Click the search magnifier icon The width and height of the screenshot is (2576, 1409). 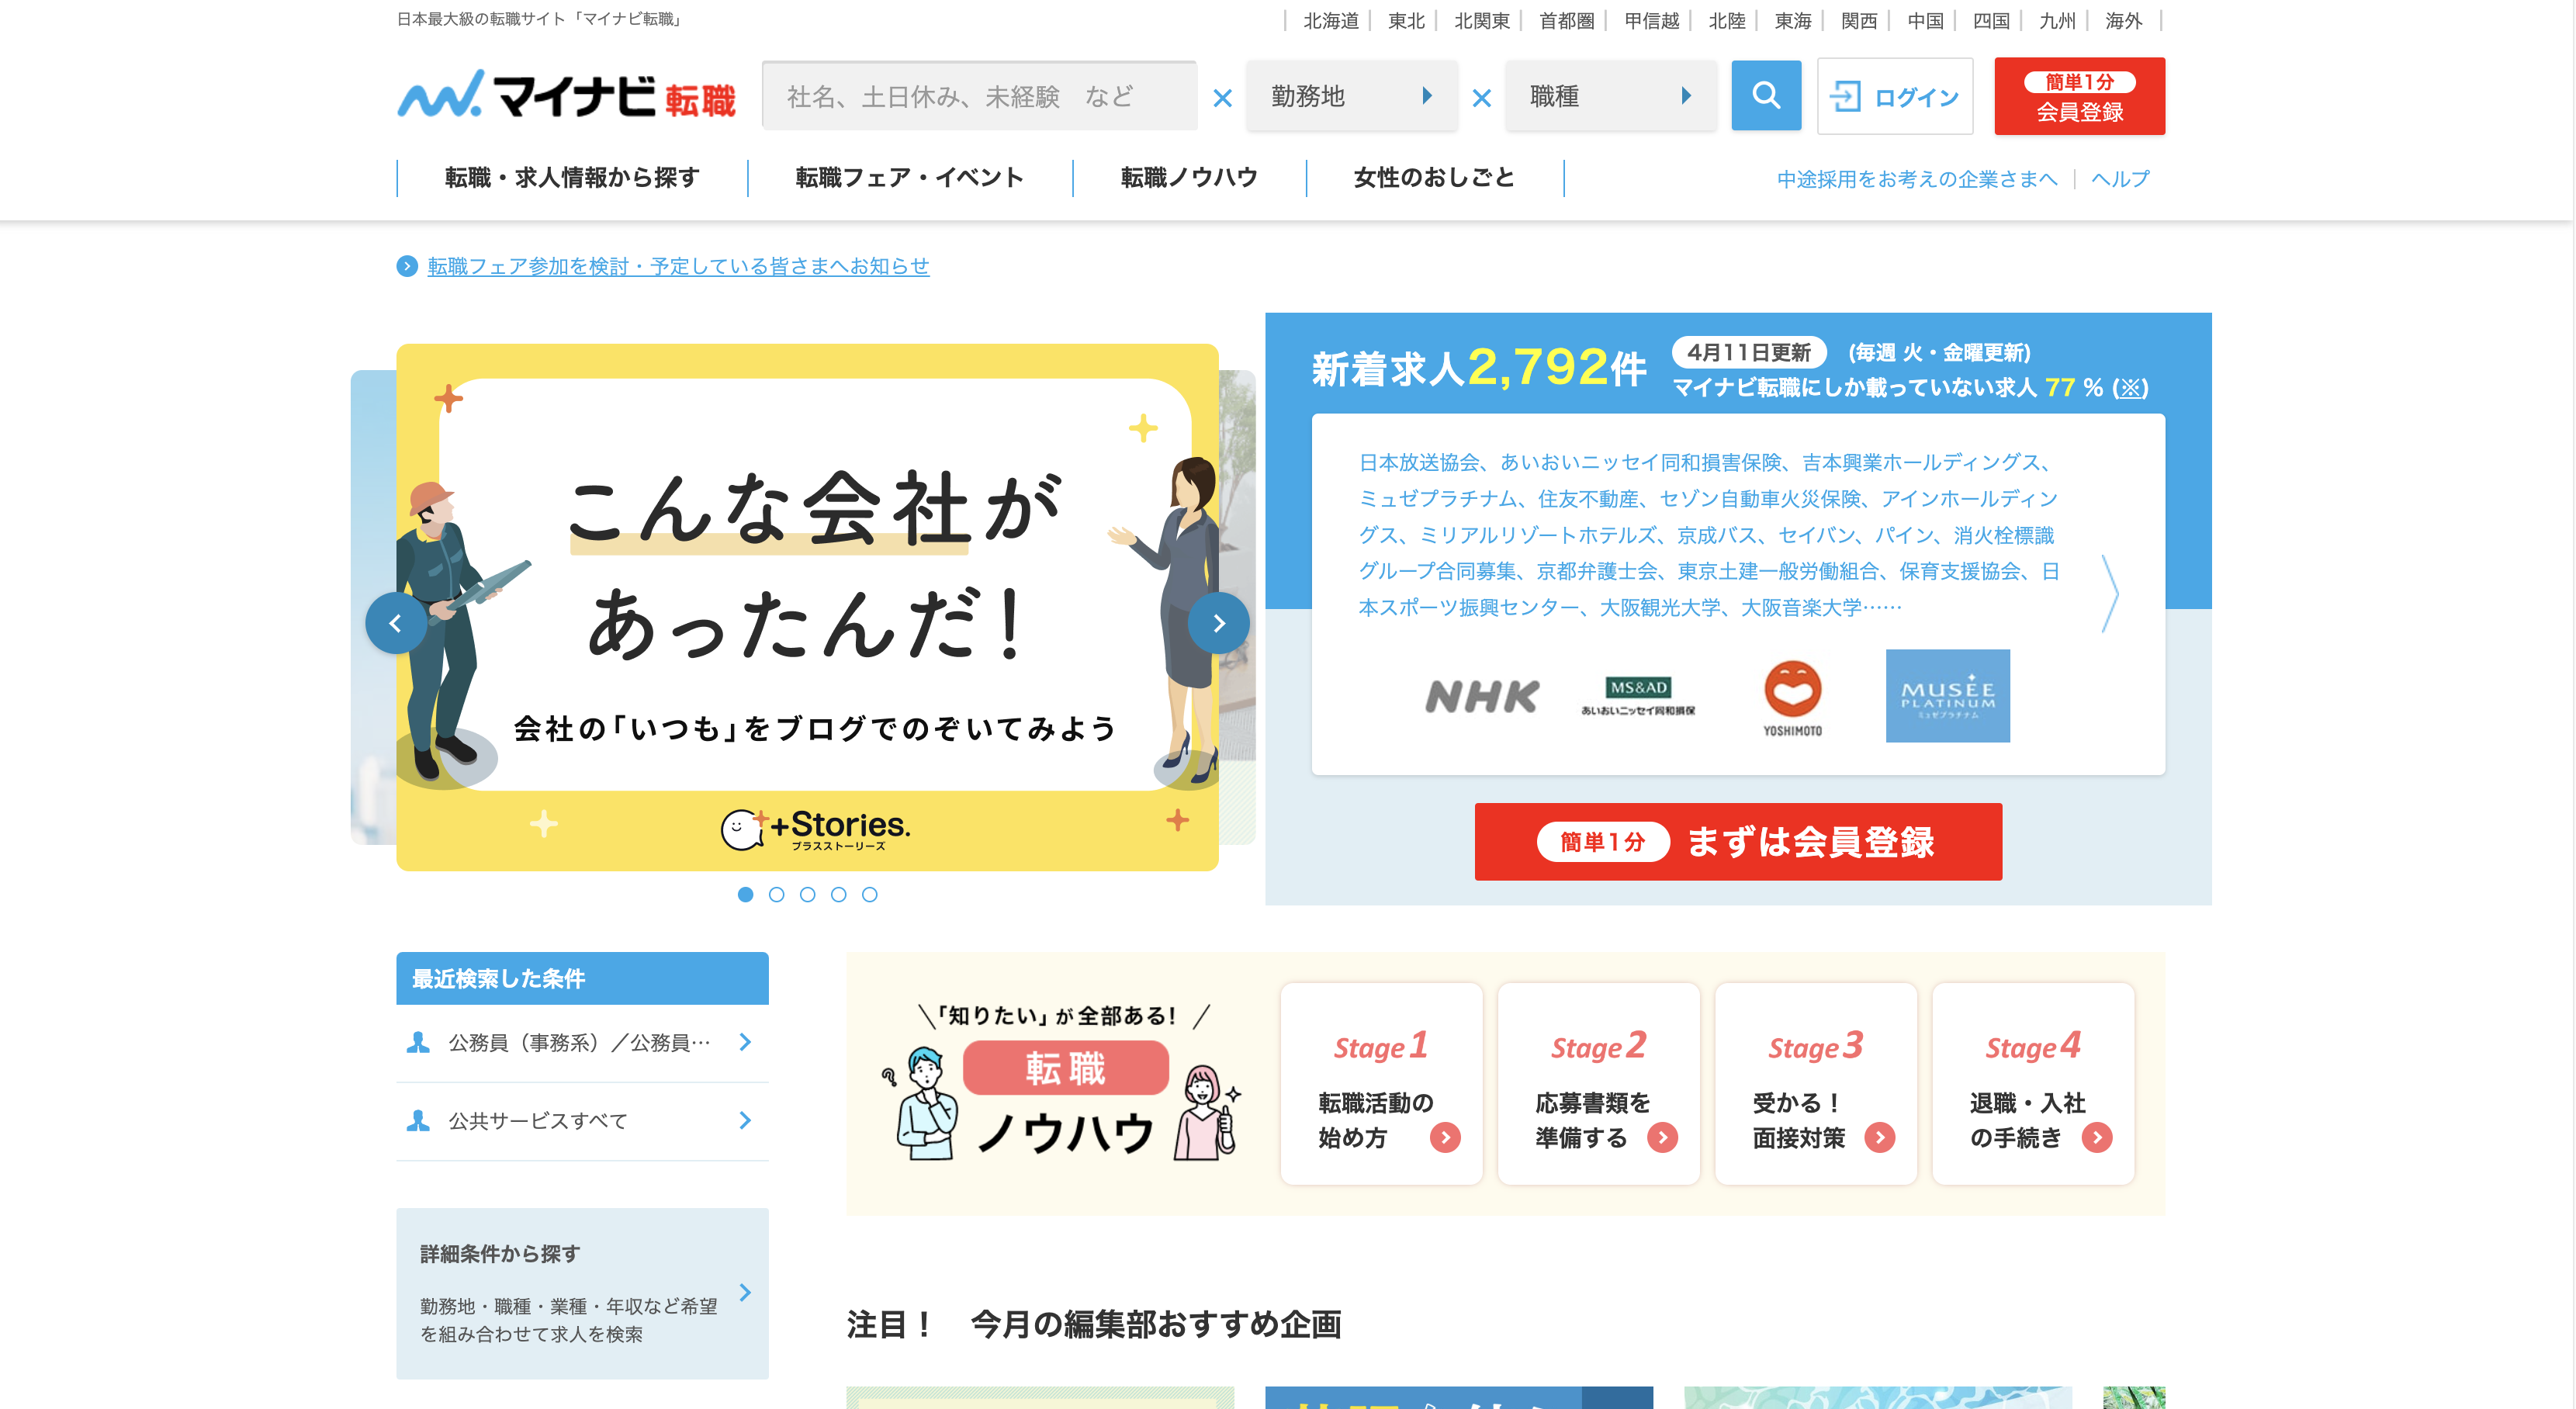coord(1766,95)
